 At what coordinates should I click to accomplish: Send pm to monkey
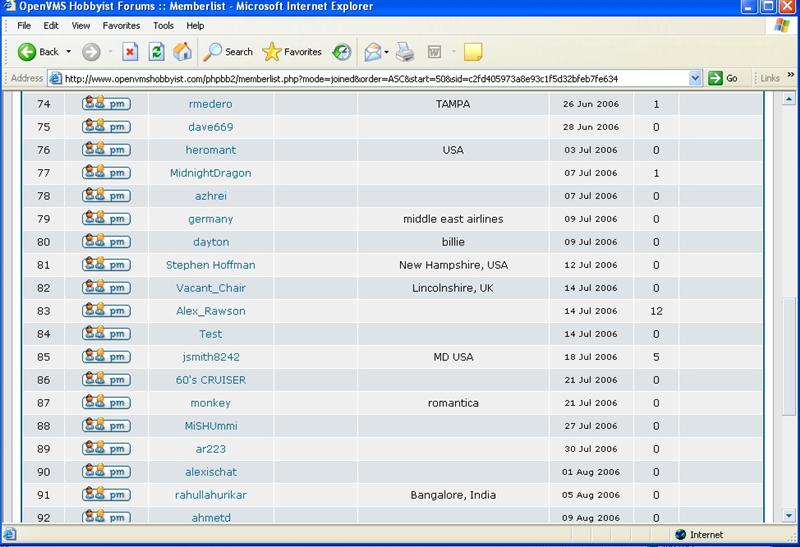coord(106,402)
